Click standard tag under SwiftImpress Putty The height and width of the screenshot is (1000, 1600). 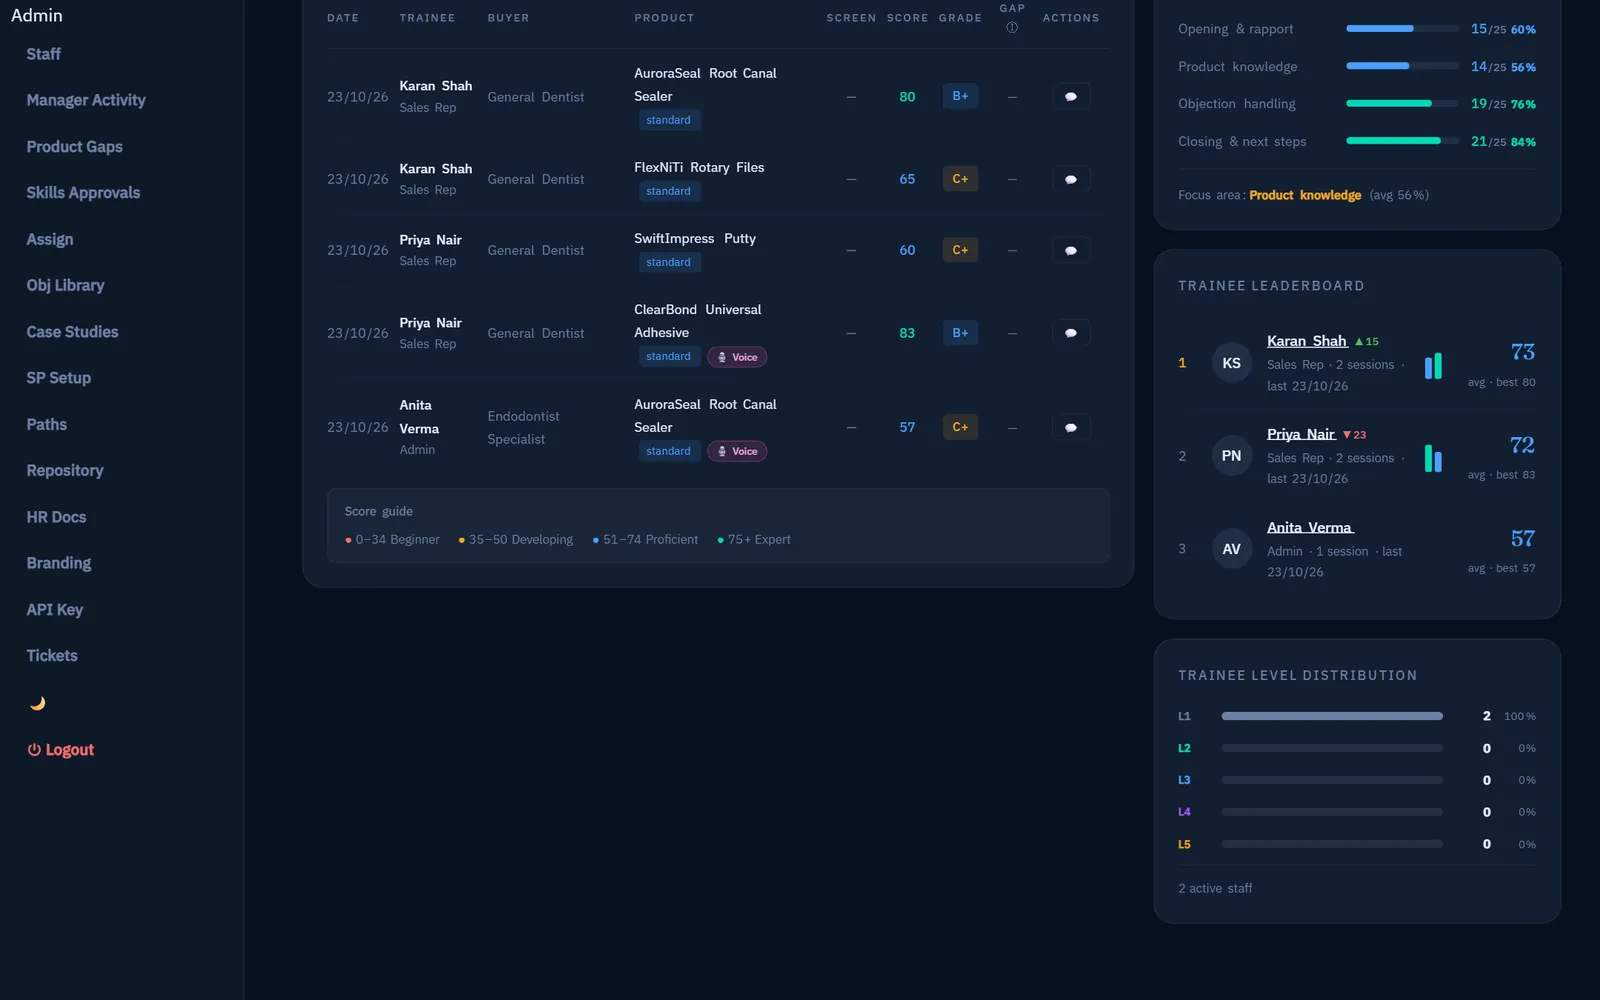pos(668,263)
